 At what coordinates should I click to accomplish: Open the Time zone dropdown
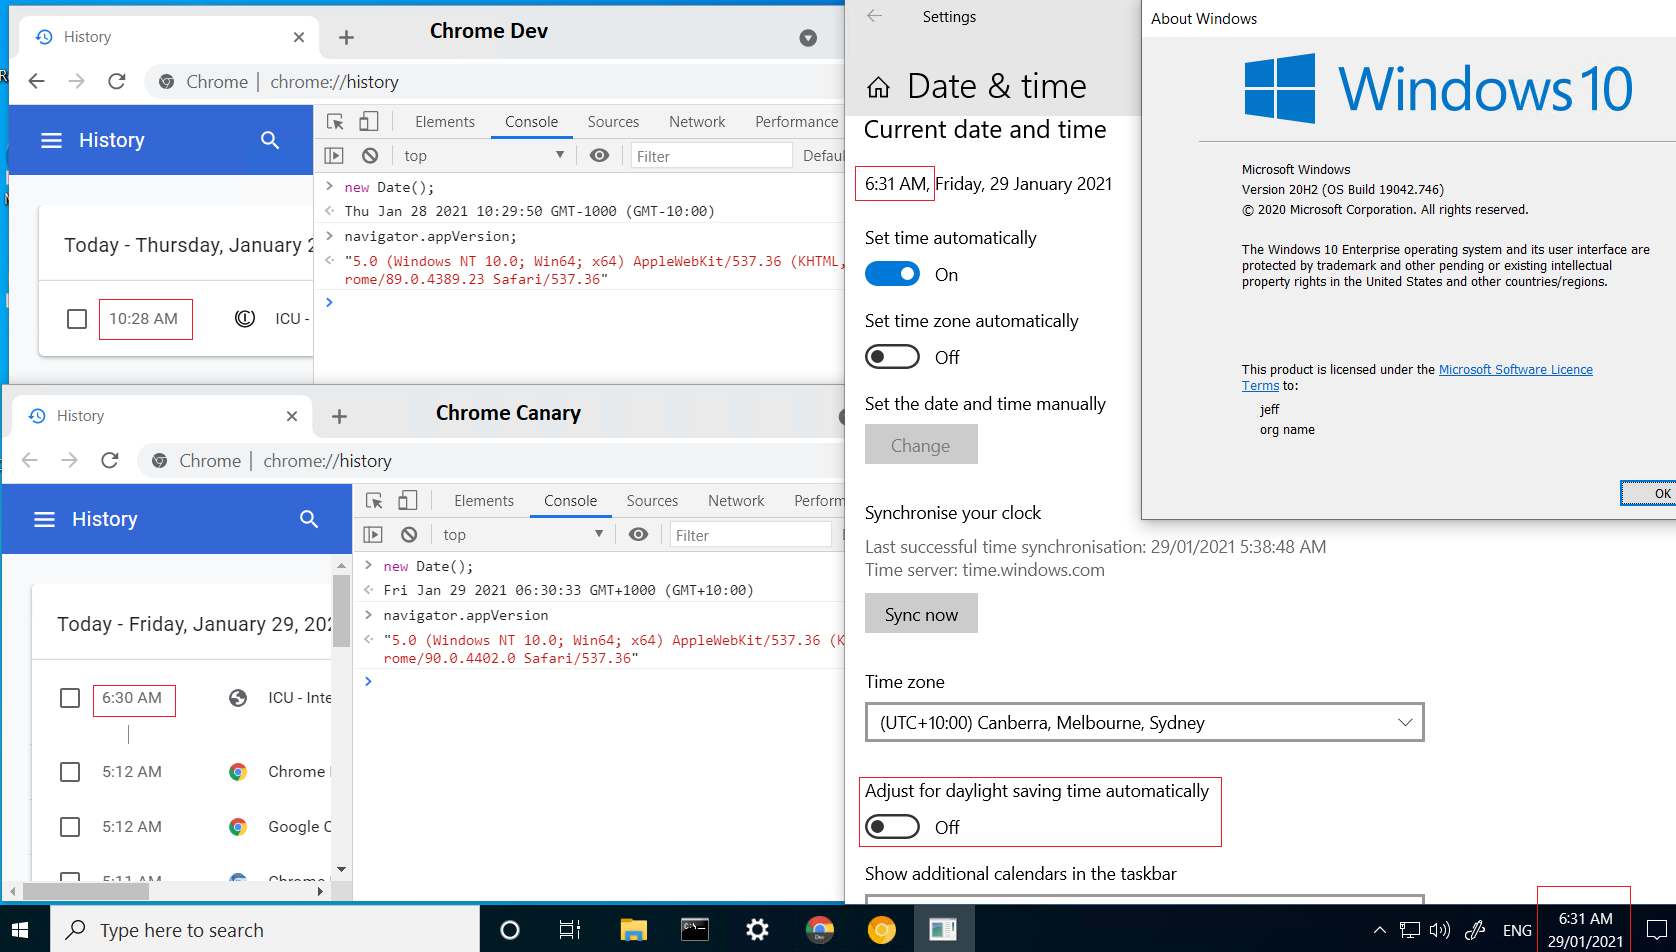[1144, 723]
